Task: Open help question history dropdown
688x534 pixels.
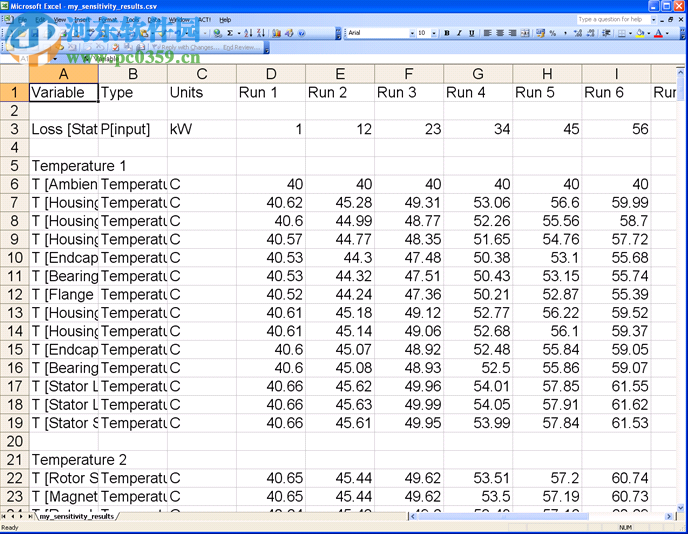Action: pyautogui.click(x=653, y=20)
